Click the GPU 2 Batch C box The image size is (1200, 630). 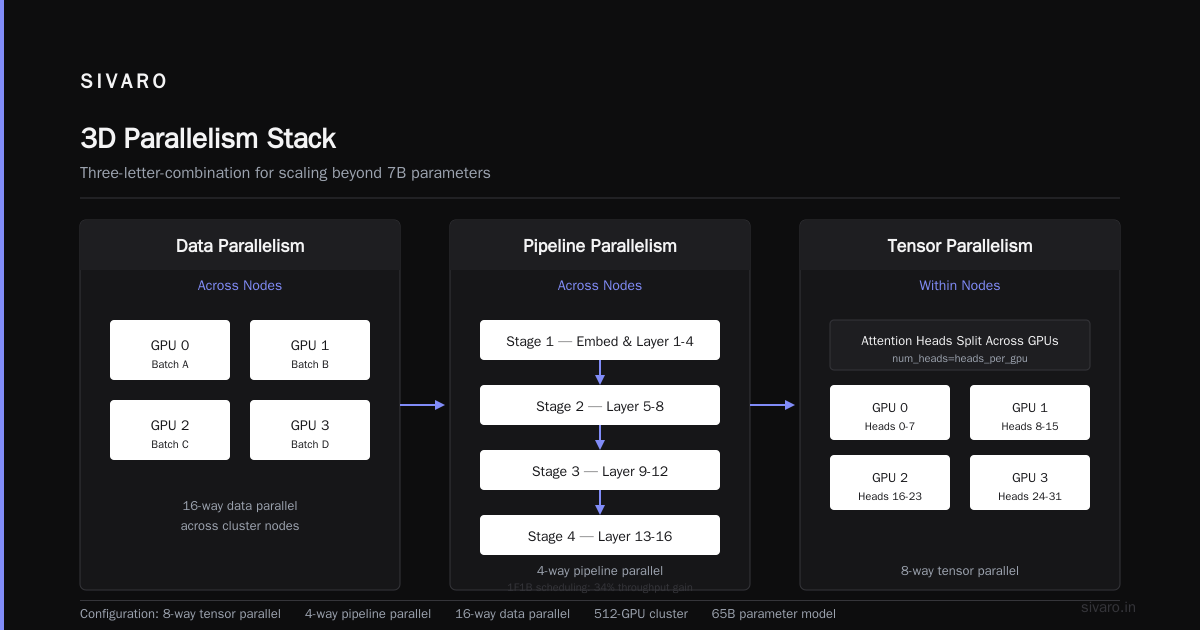click(170, 430)
